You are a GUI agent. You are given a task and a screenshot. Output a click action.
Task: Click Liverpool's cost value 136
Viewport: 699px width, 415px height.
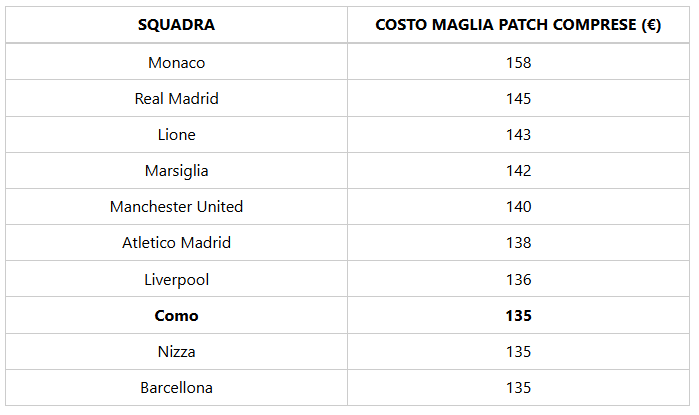518,279
